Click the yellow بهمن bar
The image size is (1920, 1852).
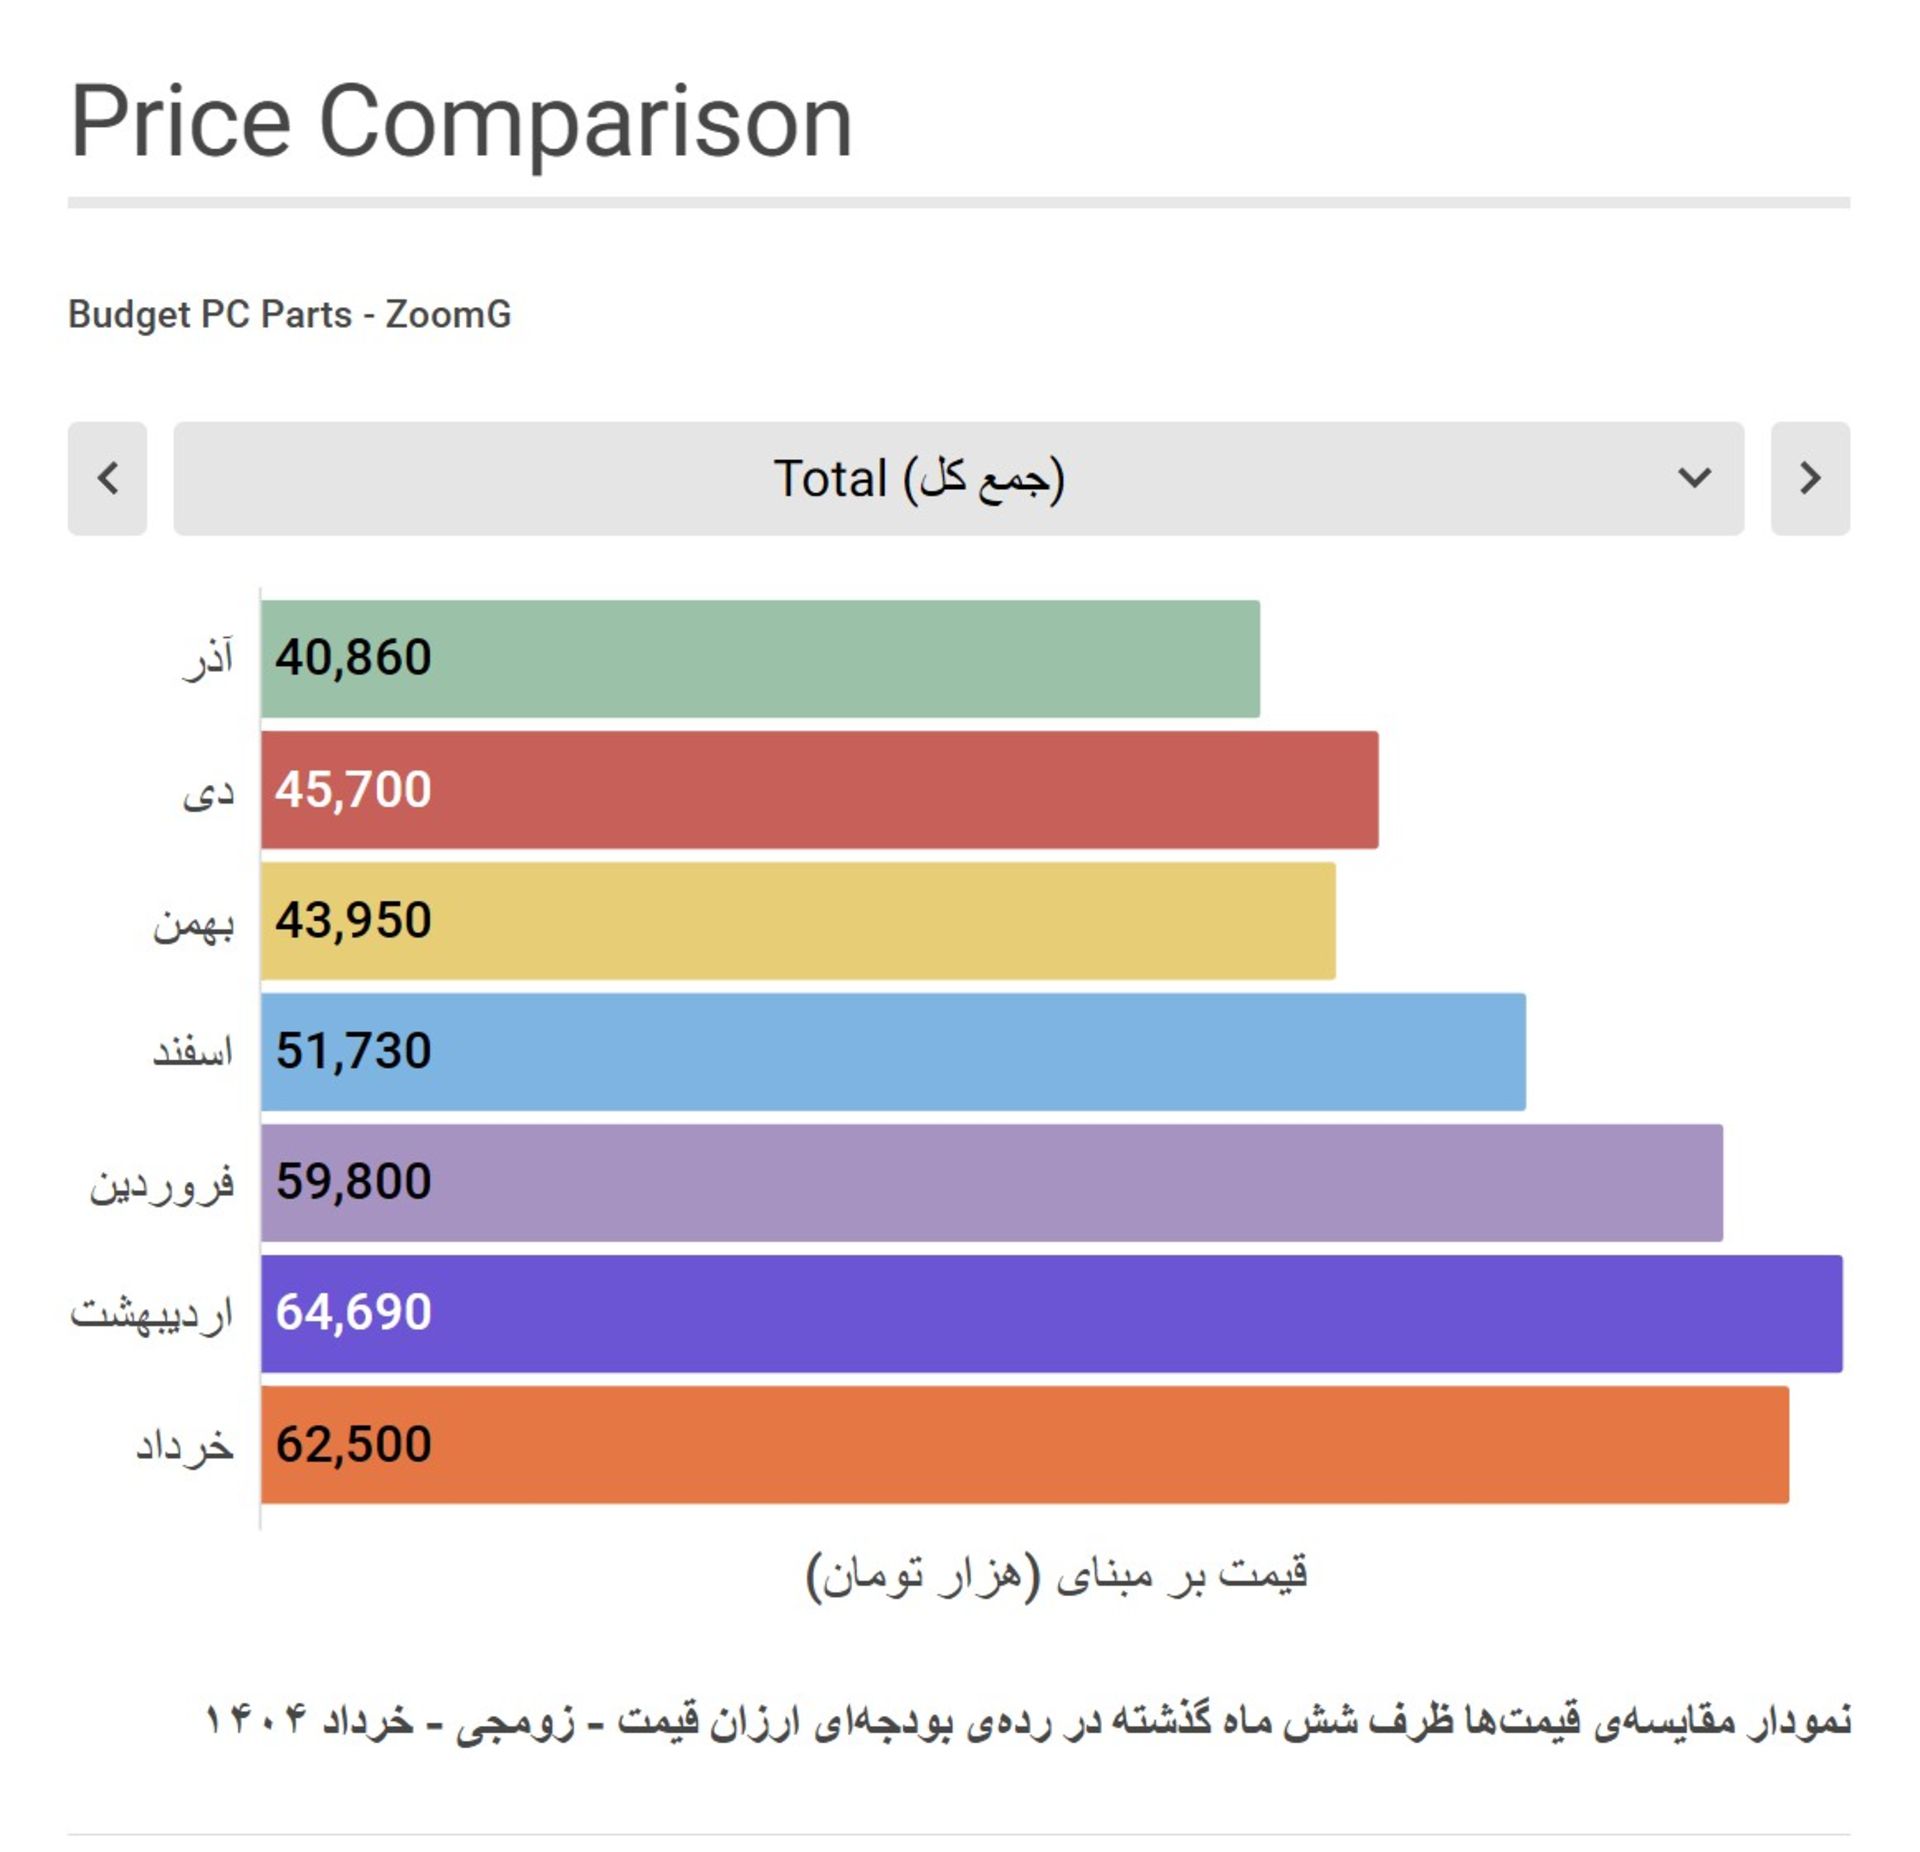(x=798, y=921)
